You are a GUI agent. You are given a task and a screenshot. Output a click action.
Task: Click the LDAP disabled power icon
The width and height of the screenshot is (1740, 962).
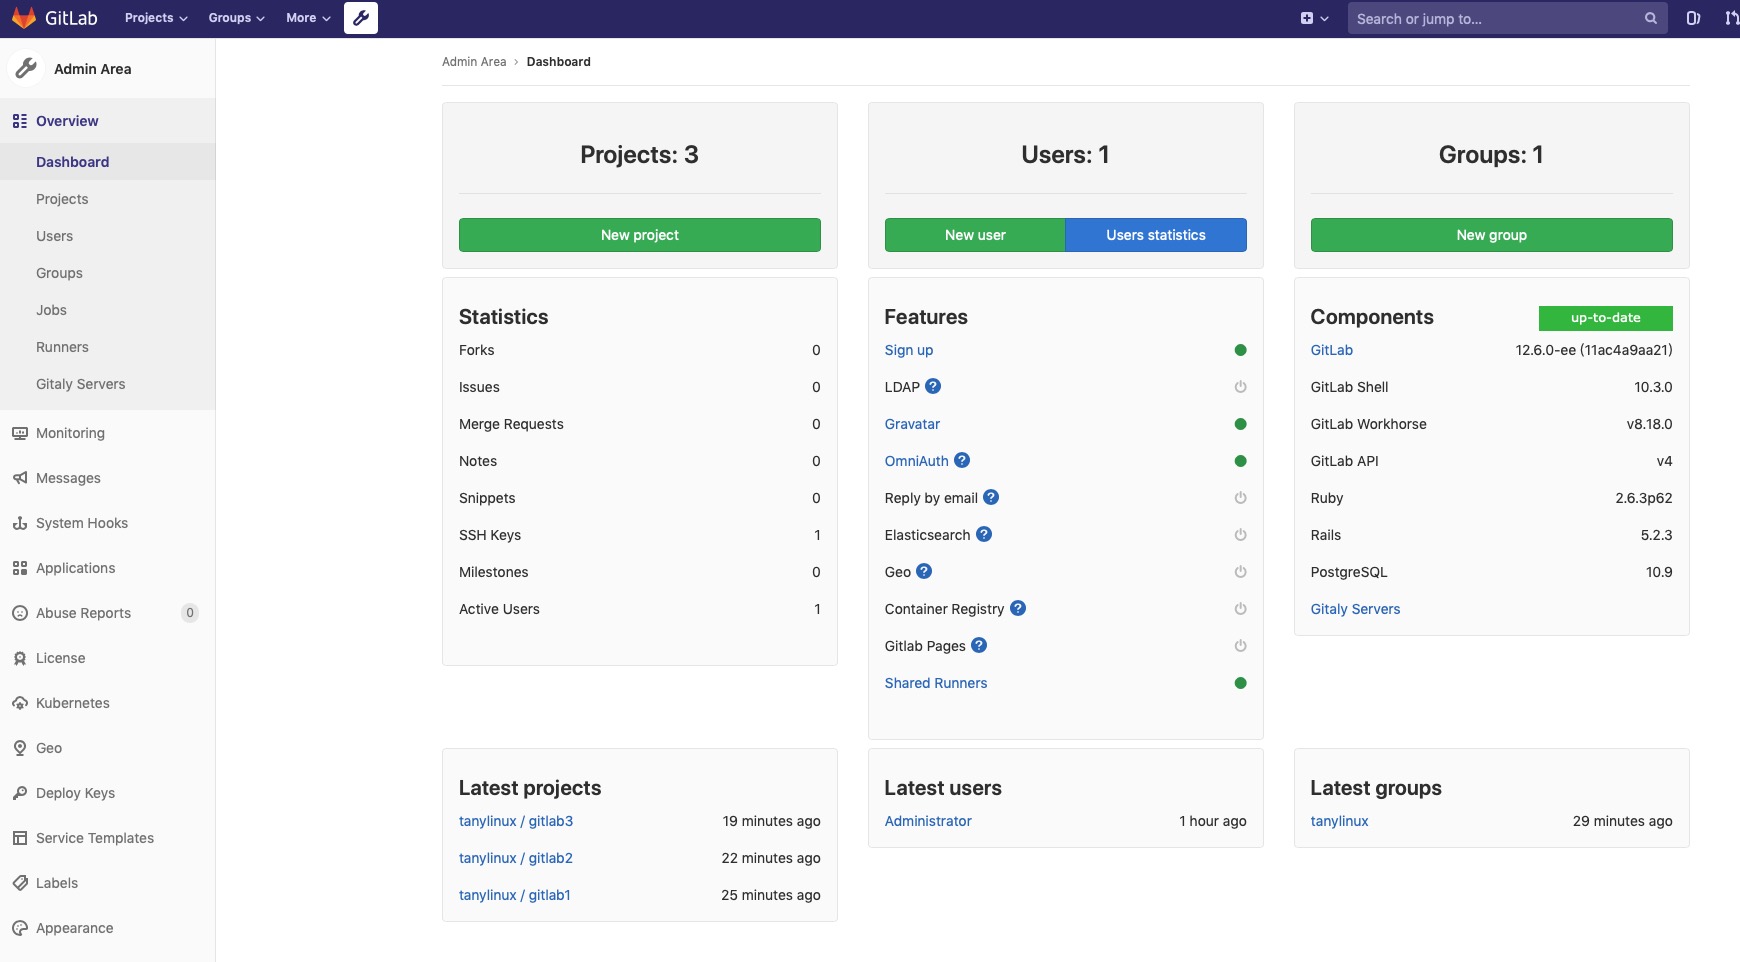(1240, 387)
